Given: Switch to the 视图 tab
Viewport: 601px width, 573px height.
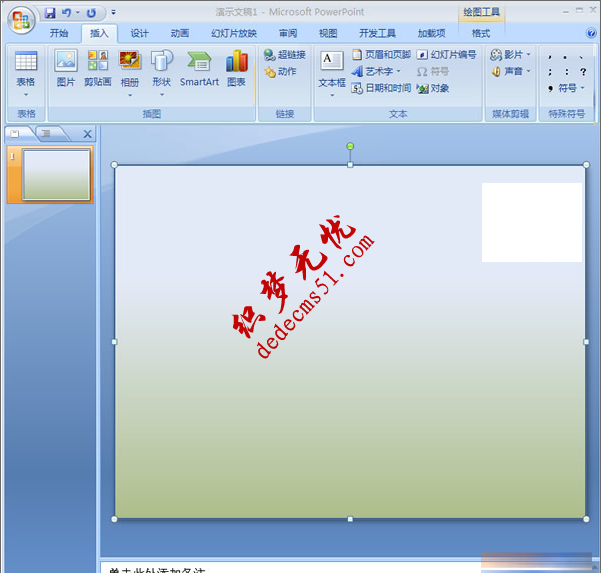Looking at the screenshot, I should click(328, 33).
